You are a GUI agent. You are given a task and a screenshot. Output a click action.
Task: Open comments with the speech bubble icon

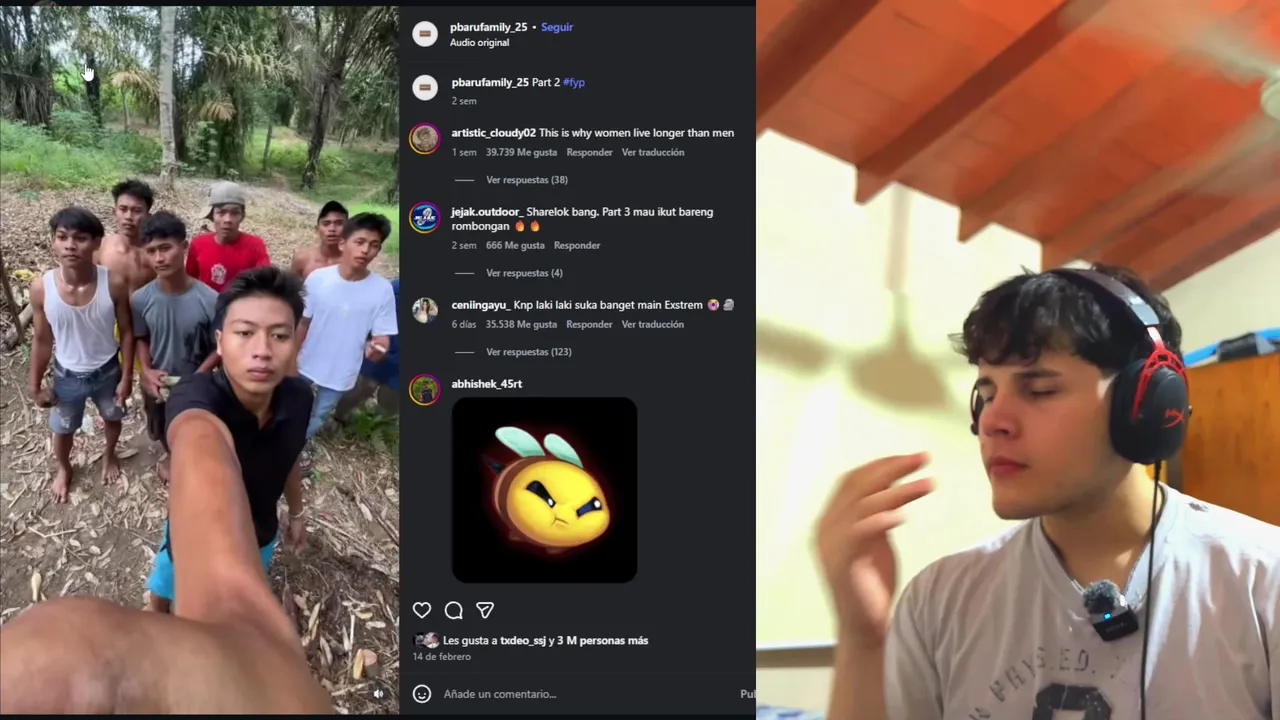click(x=453, y=610)
